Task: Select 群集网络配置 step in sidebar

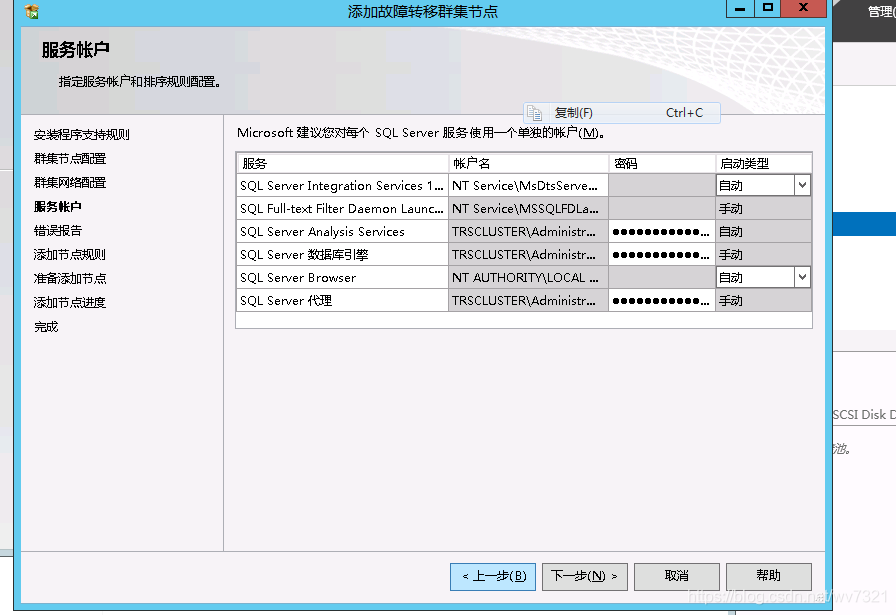Action: pyautogui.click(x=70, y=182)
